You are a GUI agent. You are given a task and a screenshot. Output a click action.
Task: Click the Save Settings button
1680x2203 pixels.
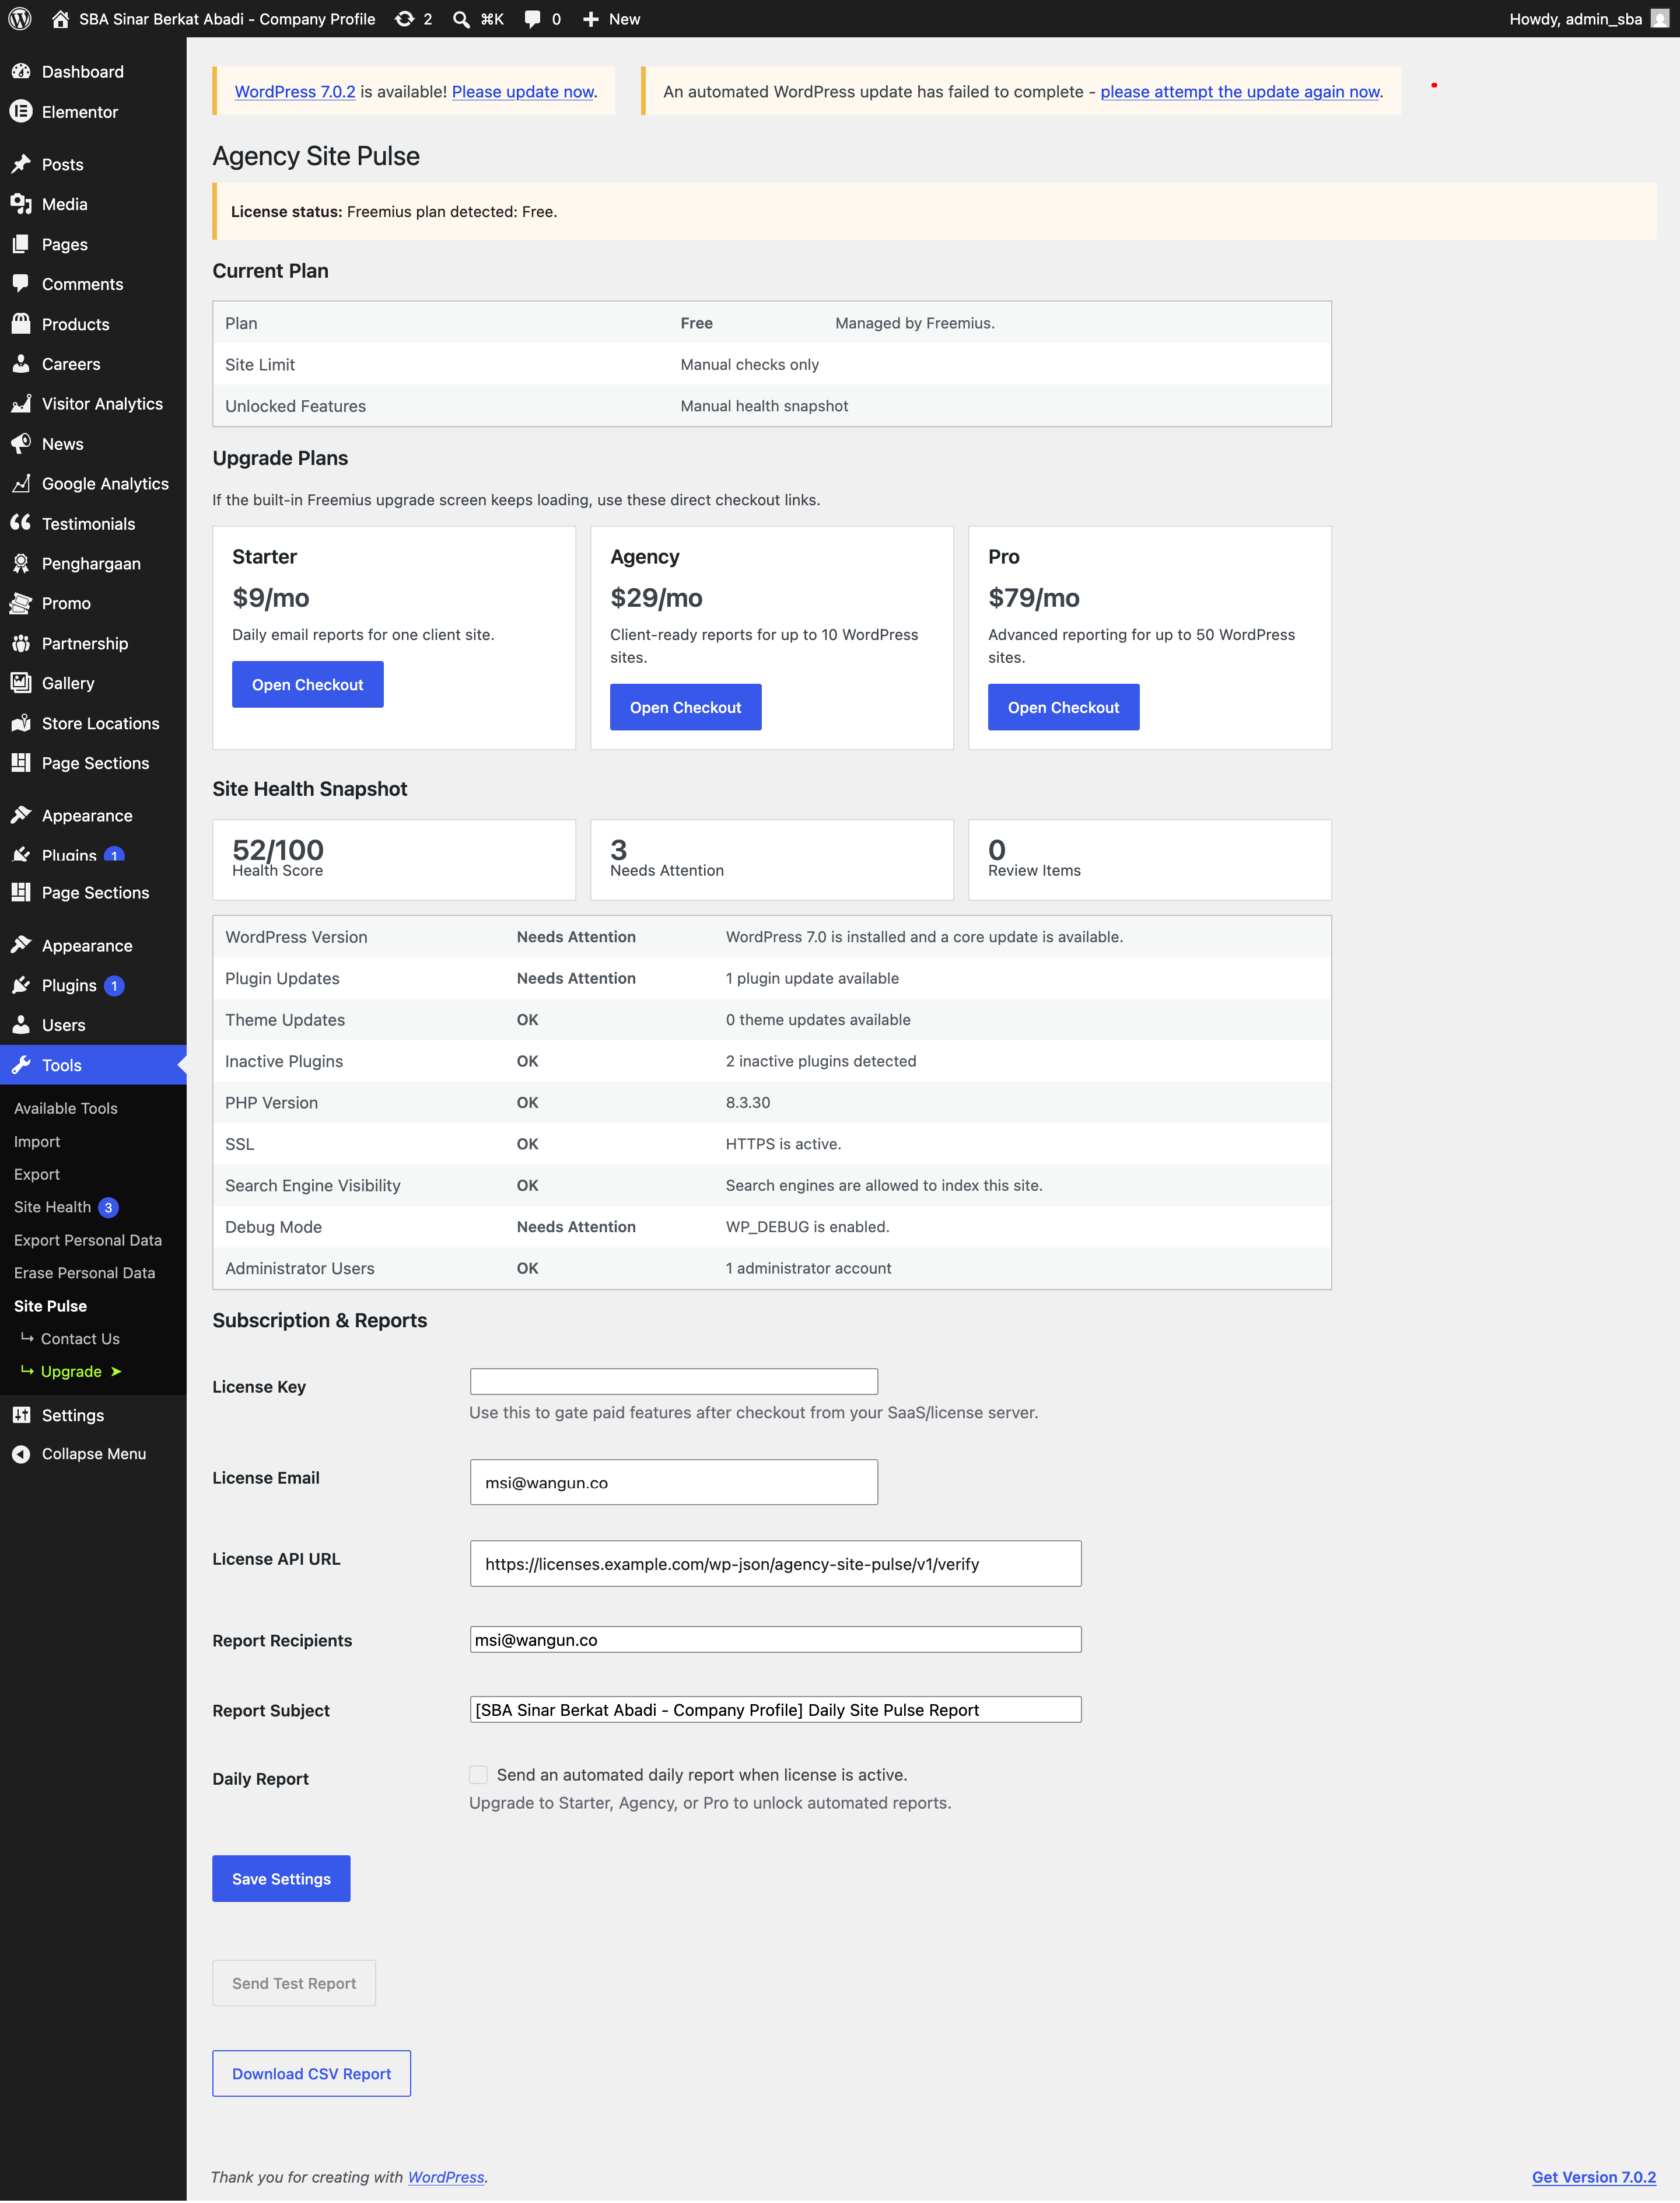pos(281,1879)
